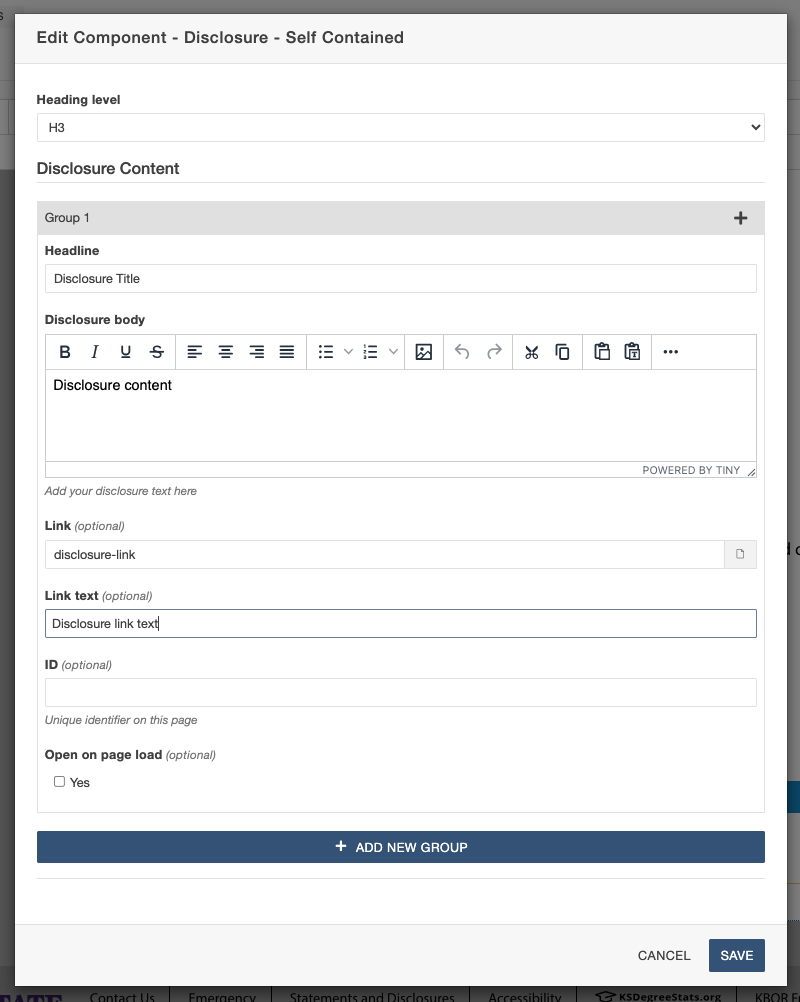This screenshot has height=1002, width=800.
Task: Open the numbered list style dropdown chevron
Action: click(x=392, y=351)
